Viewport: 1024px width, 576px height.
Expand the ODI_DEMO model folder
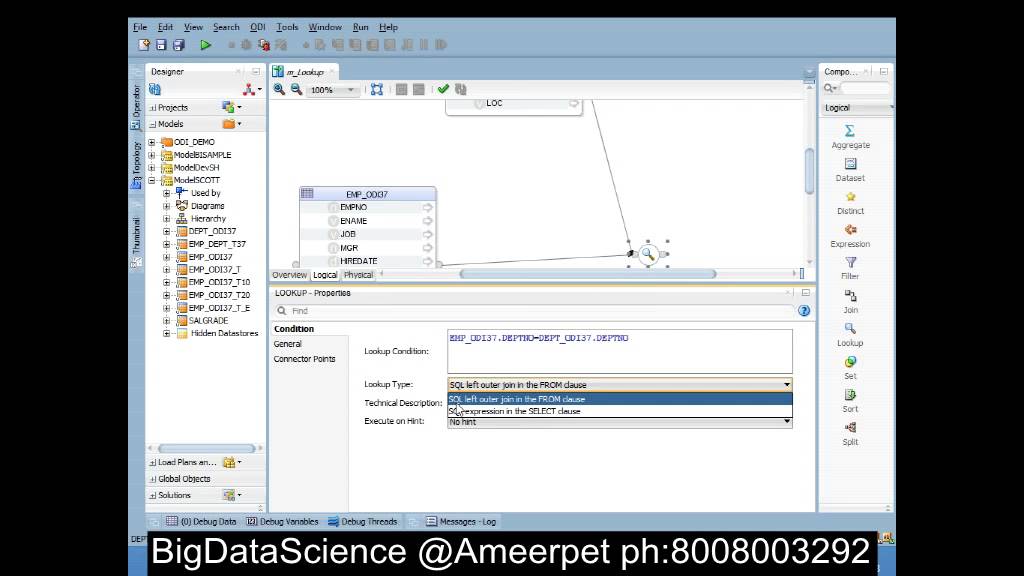(152, 142)
